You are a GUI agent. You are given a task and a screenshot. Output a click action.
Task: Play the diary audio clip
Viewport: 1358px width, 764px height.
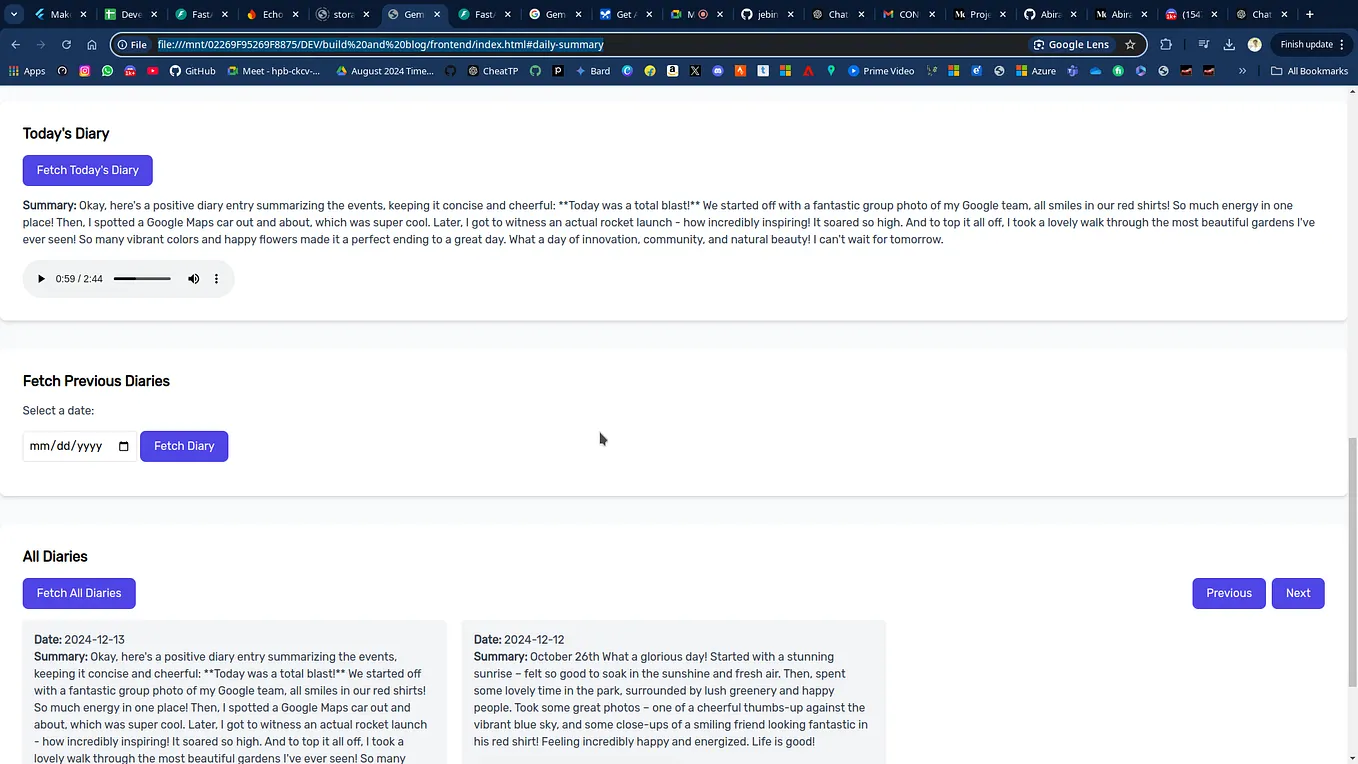click(41, 279)
